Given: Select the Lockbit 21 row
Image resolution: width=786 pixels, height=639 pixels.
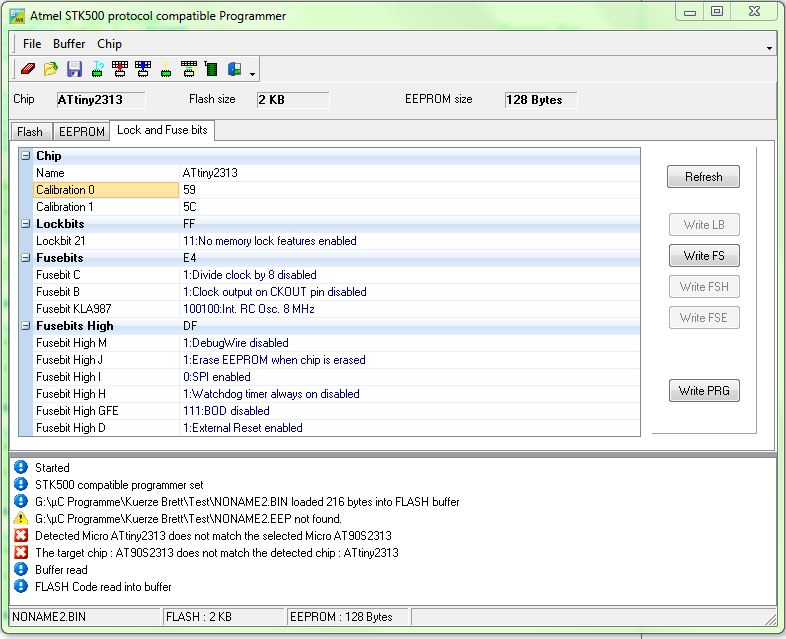Looking at the screenshot, I should tap(336, 241).
